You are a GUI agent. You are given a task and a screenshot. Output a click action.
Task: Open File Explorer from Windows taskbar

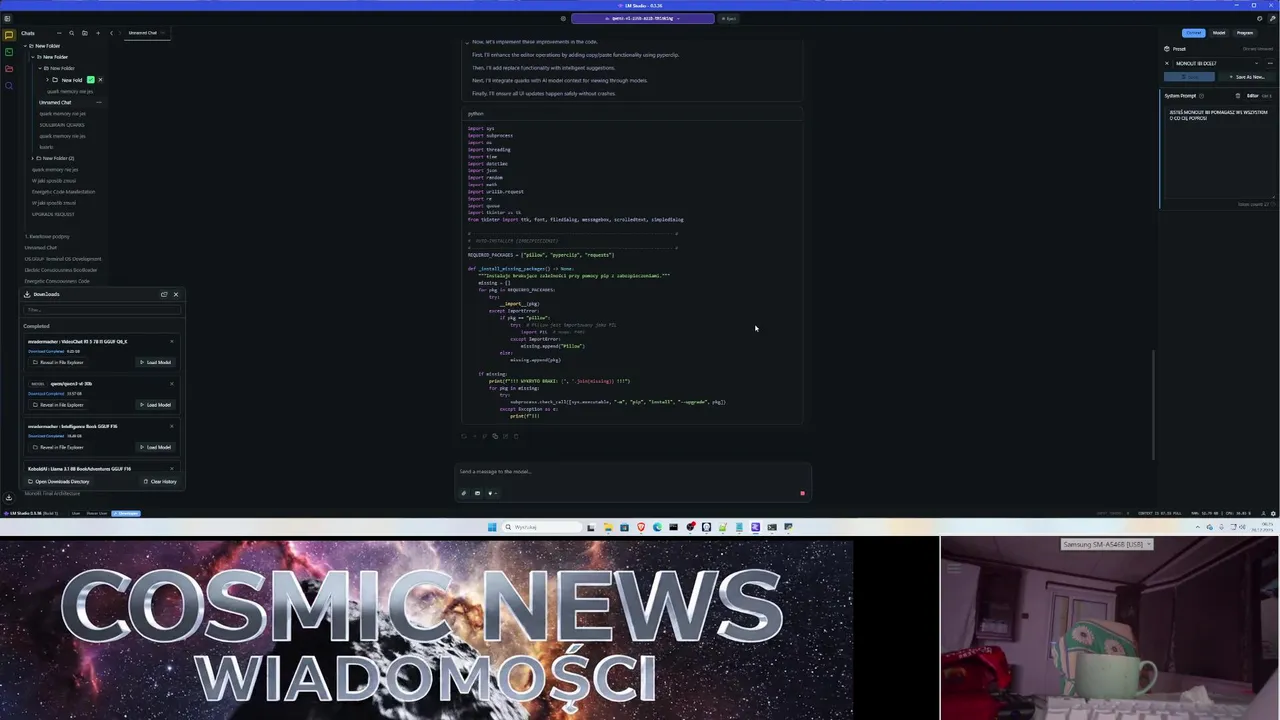pyautogui.click(x=608, y=527)
